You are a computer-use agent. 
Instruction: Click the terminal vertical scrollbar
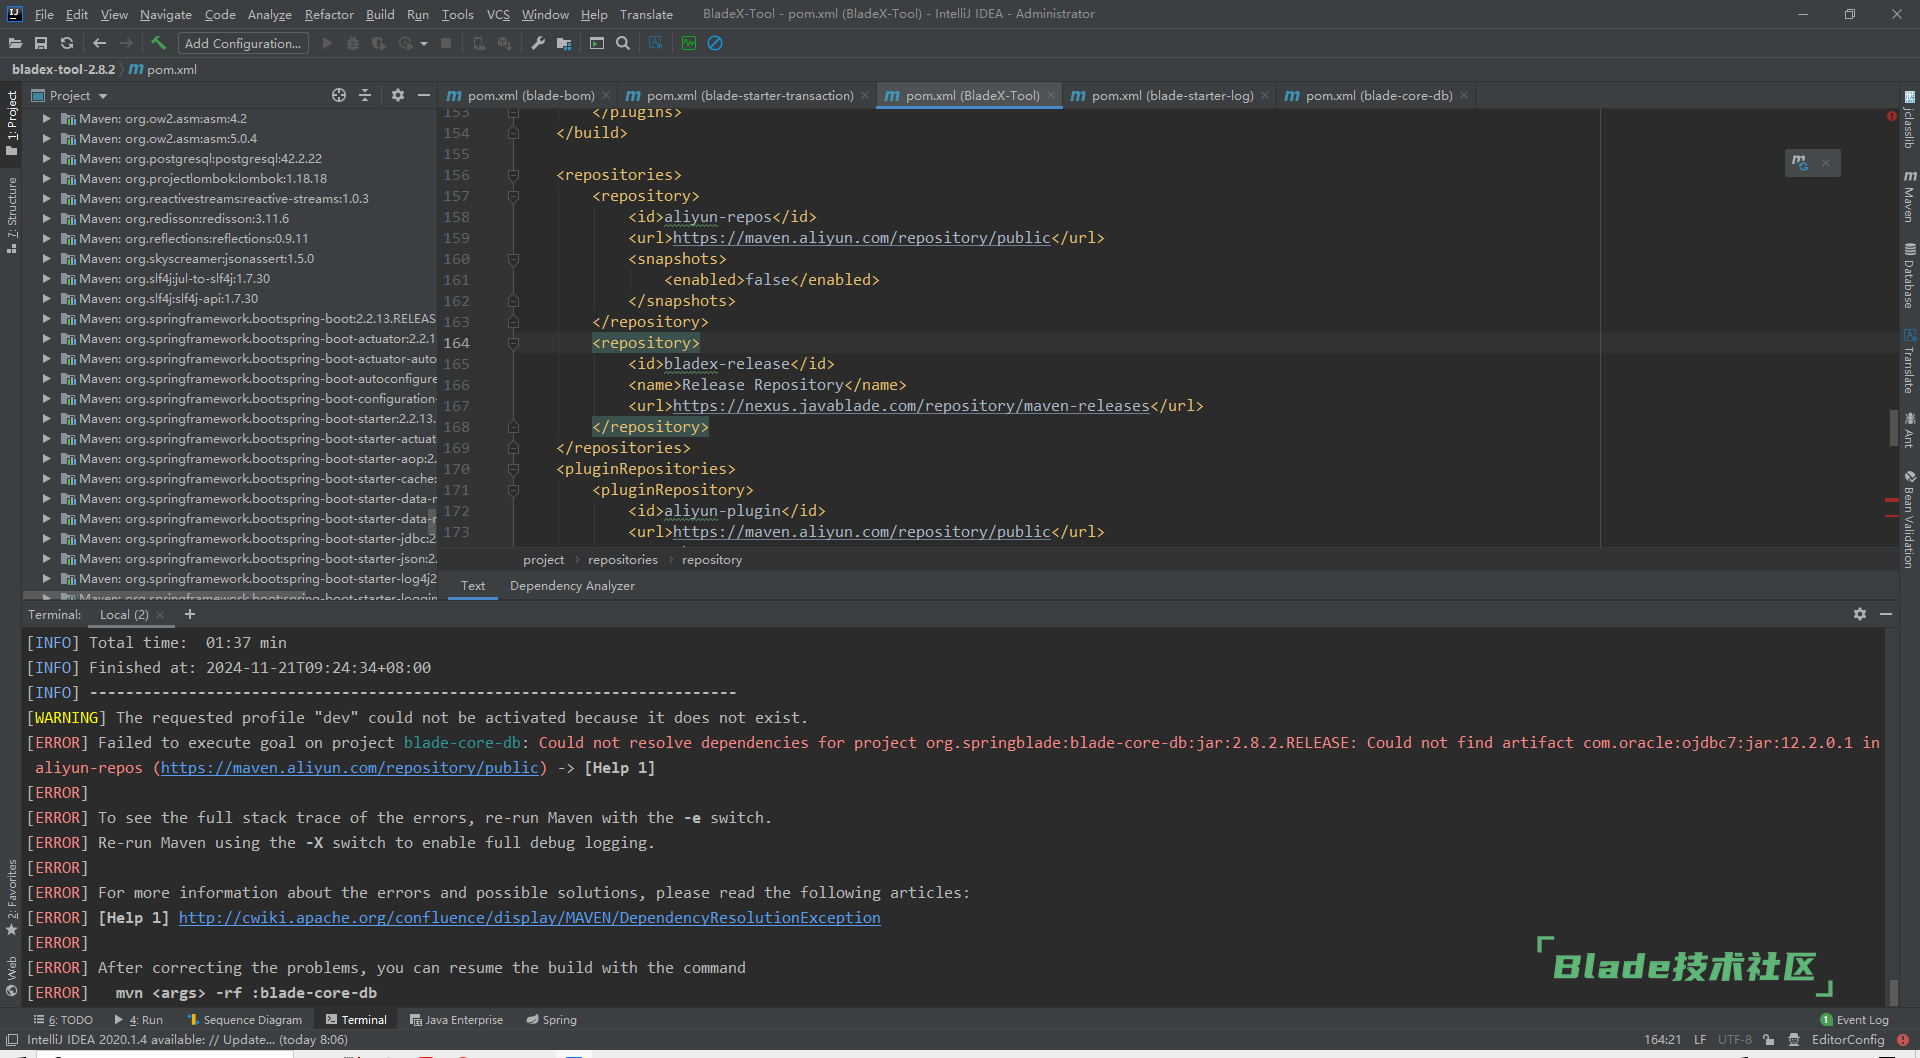(1893, 992)
